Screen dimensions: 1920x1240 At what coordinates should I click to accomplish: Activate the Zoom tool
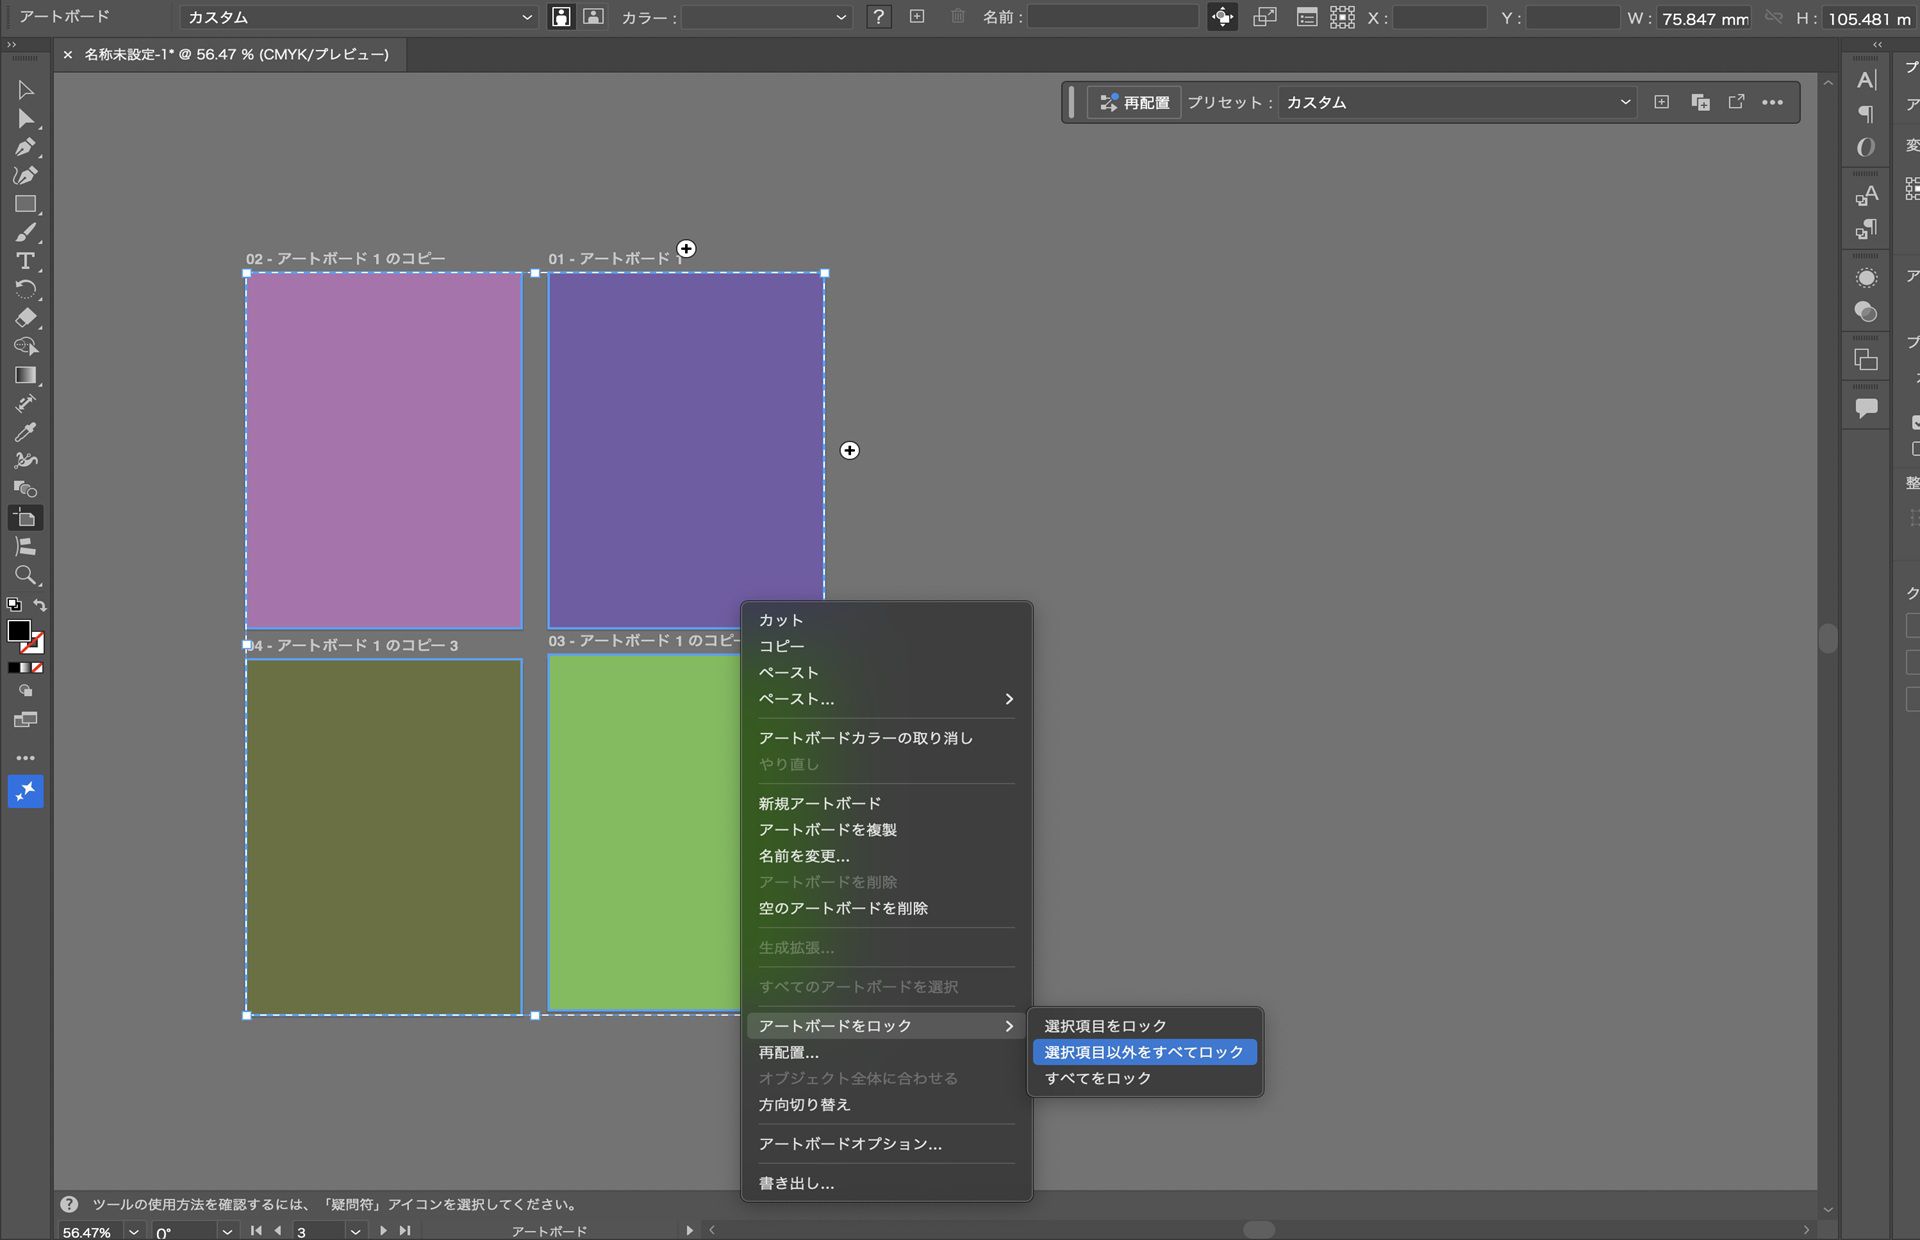point(25,576)
